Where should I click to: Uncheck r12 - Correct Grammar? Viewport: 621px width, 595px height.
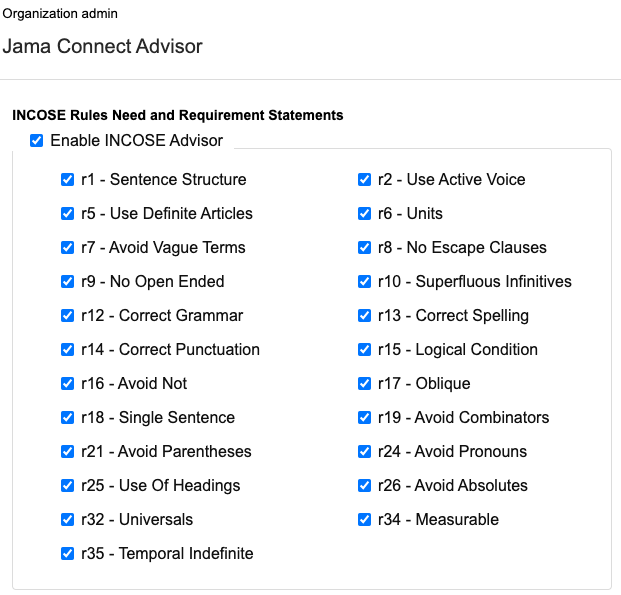coord(68,316)
